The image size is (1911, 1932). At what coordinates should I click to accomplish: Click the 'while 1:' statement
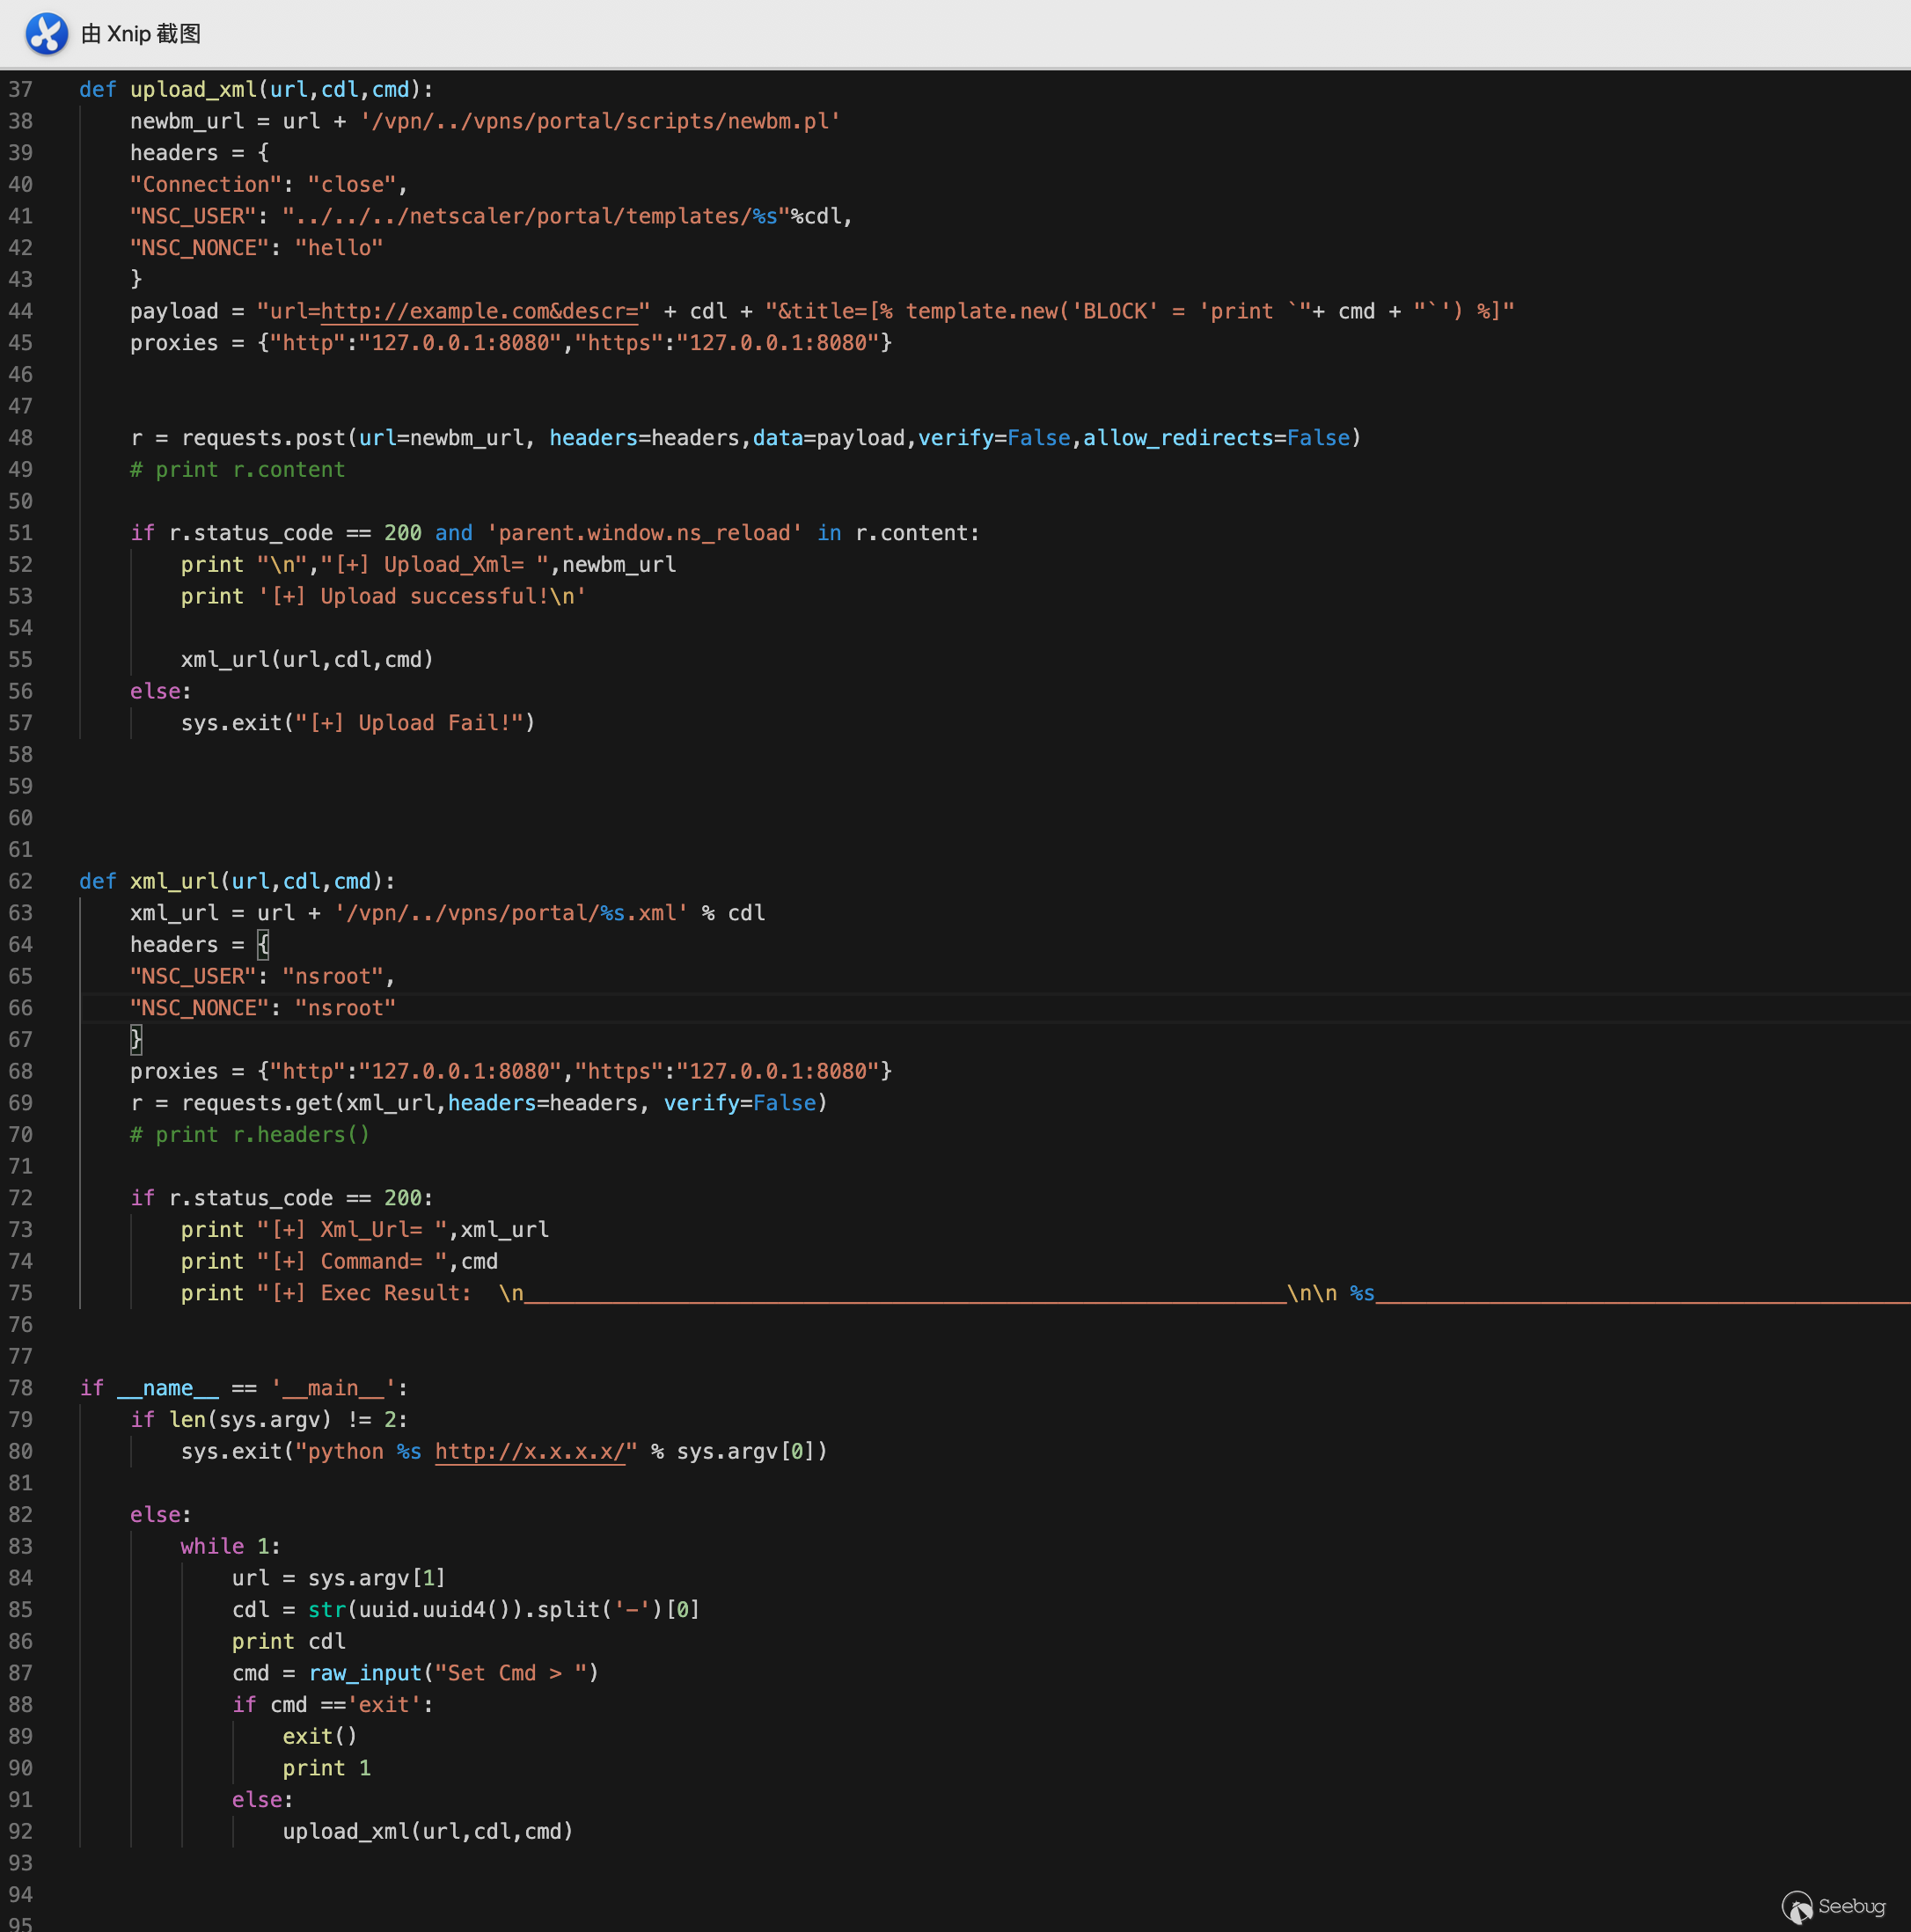click(x=230, y=1546)
